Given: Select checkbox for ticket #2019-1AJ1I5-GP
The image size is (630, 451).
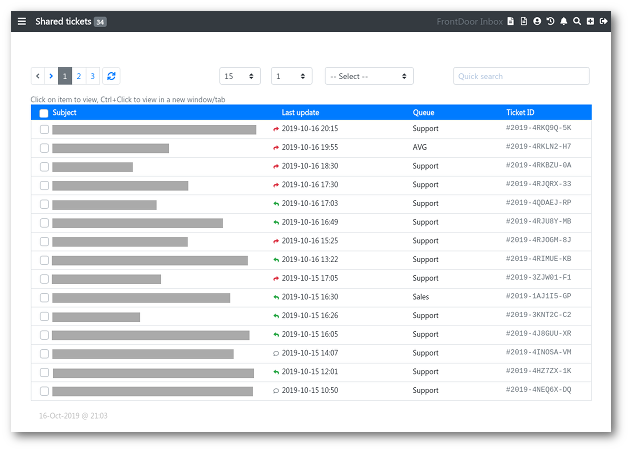Looking at the screenshot, I should pos(44,297).
